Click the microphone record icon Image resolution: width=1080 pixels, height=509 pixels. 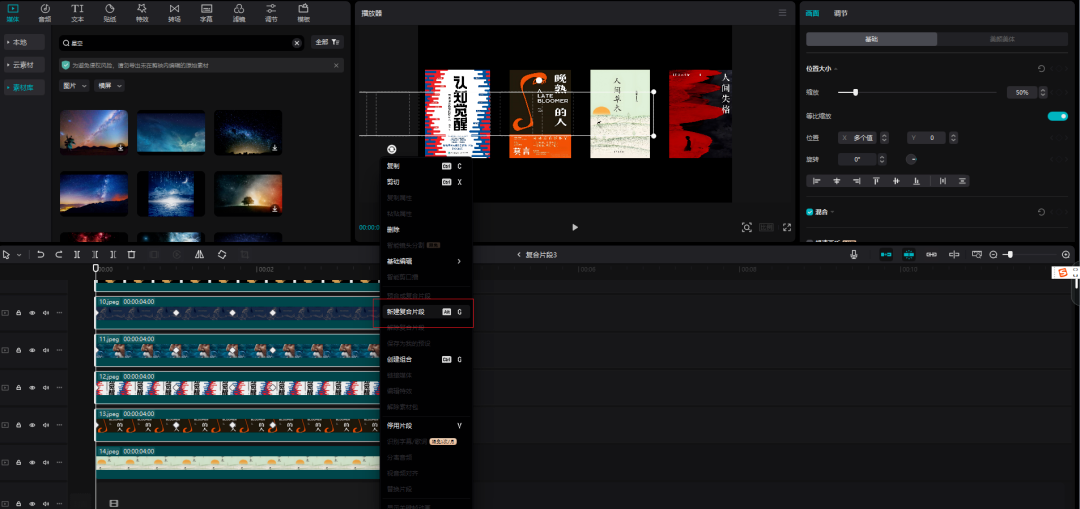click(853, 254)
